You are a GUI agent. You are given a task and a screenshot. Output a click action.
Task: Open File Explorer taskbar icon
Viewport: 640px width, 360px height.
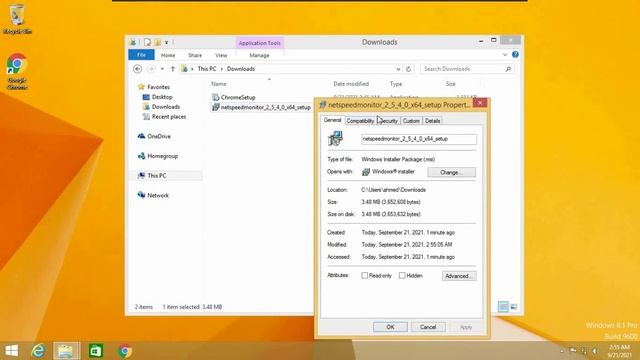[66, 351]
